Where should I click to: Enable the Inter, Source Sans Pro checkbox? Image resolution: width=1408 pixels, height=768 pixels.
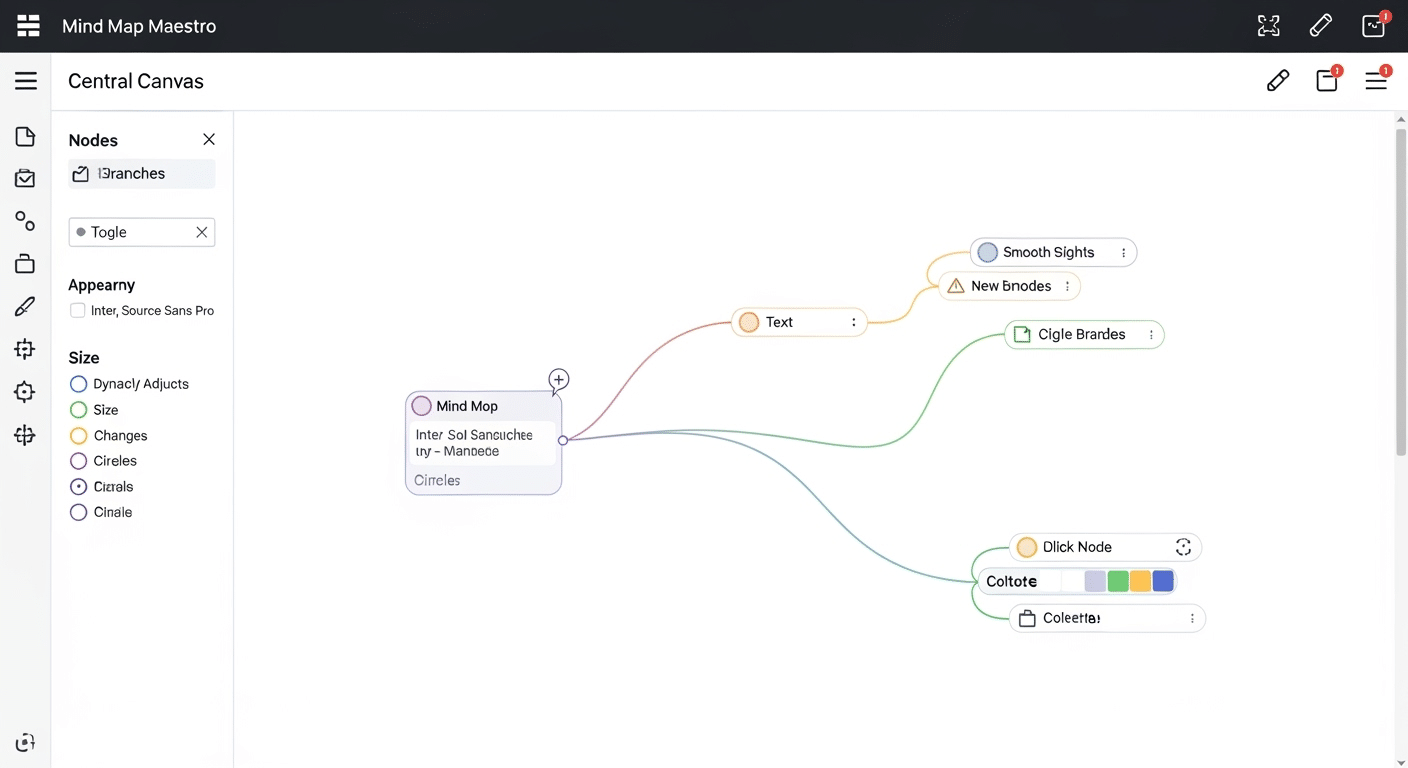[x=77, y=311]
